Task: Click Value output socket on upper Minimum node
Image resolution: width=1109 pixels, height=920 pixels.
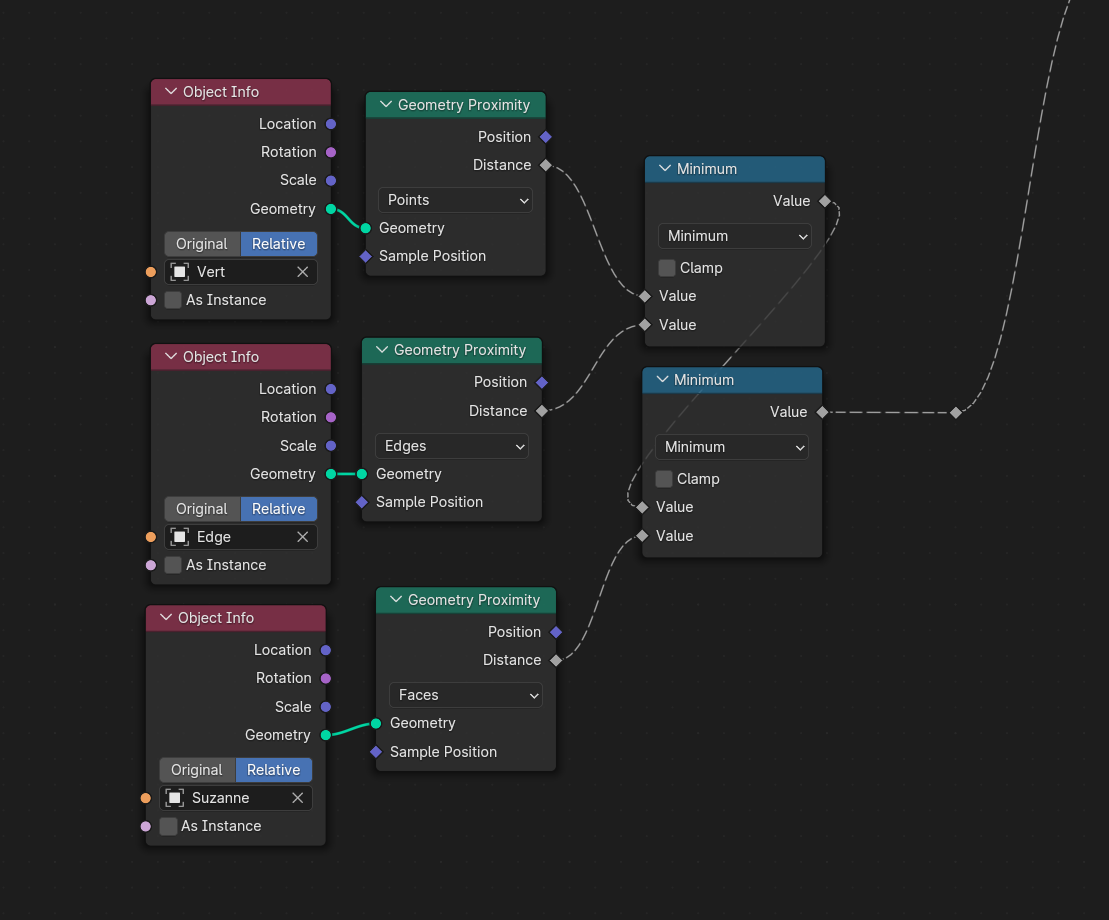Action: (x=825, y=202)
